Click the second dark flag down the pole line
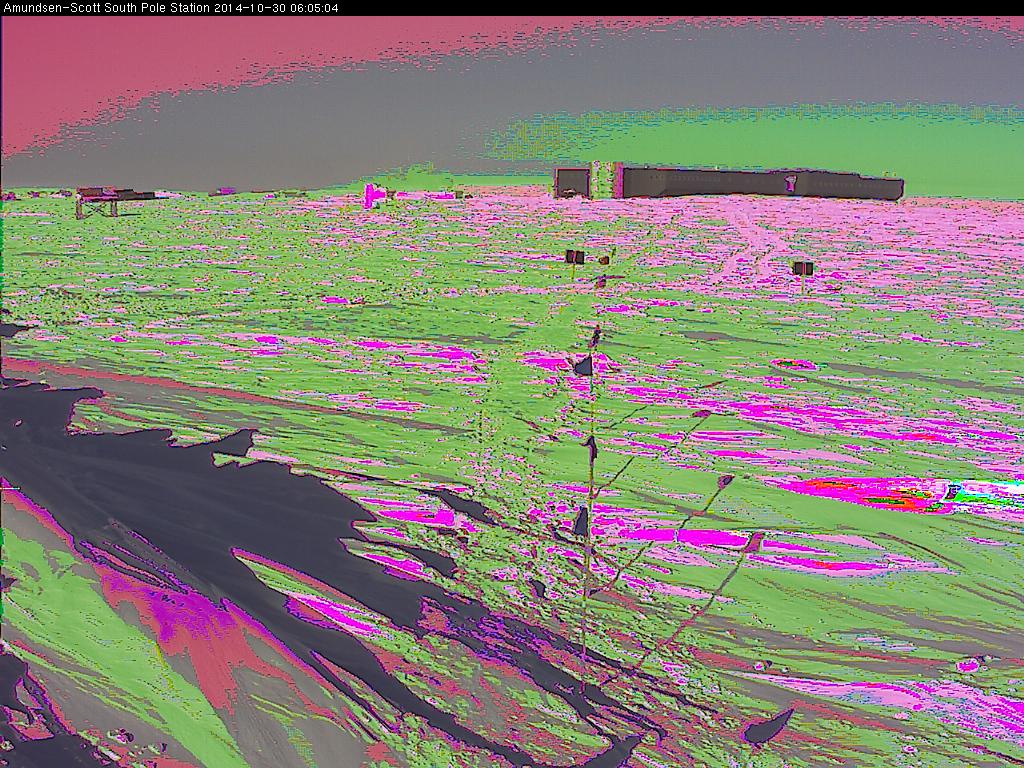The width and height of the screenshot is (1024, 768). (591, 447)
